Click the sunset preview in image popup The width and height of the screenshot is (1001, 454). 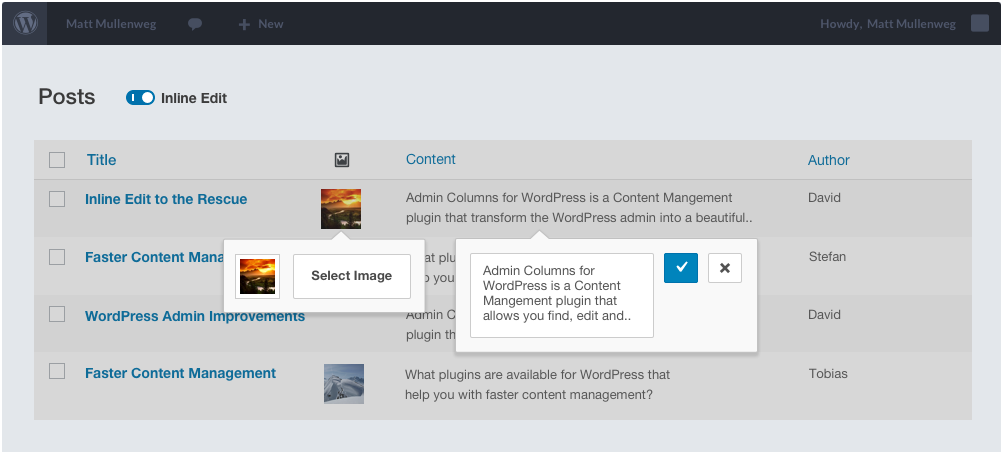coord(257,276)
